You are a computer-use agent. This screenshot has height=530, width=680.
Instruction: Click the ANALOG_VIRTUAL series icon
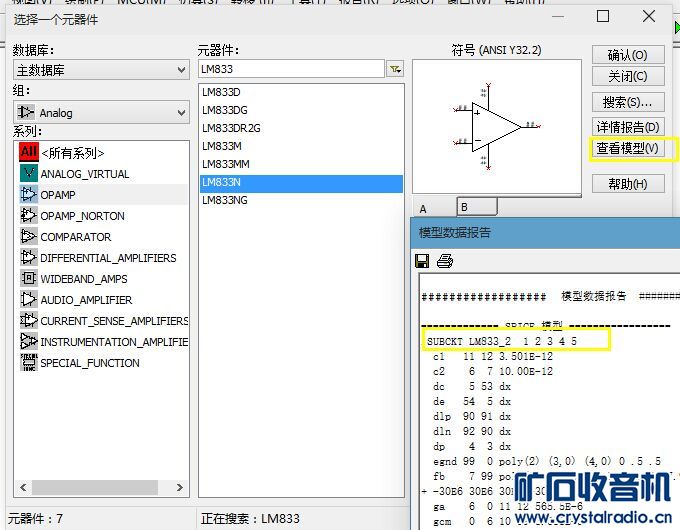29,173
